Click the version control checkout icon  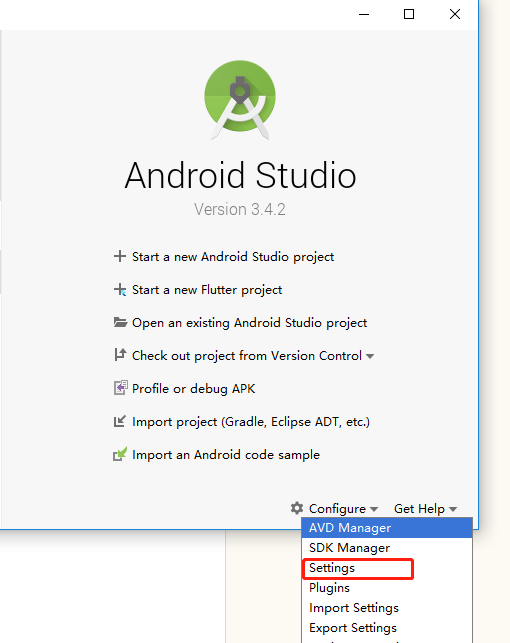click(x=120, y=355)
